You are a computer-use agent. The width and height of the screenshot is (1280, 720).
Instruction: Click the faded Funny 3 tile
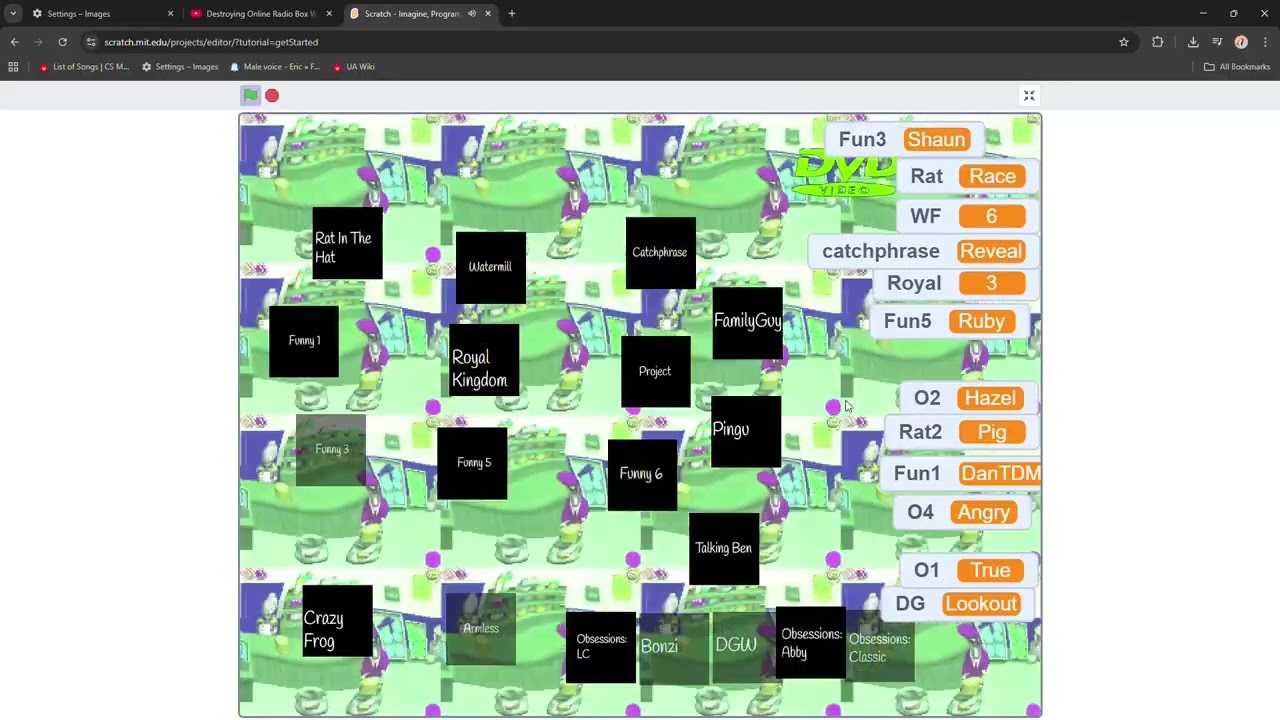(331, 450)
